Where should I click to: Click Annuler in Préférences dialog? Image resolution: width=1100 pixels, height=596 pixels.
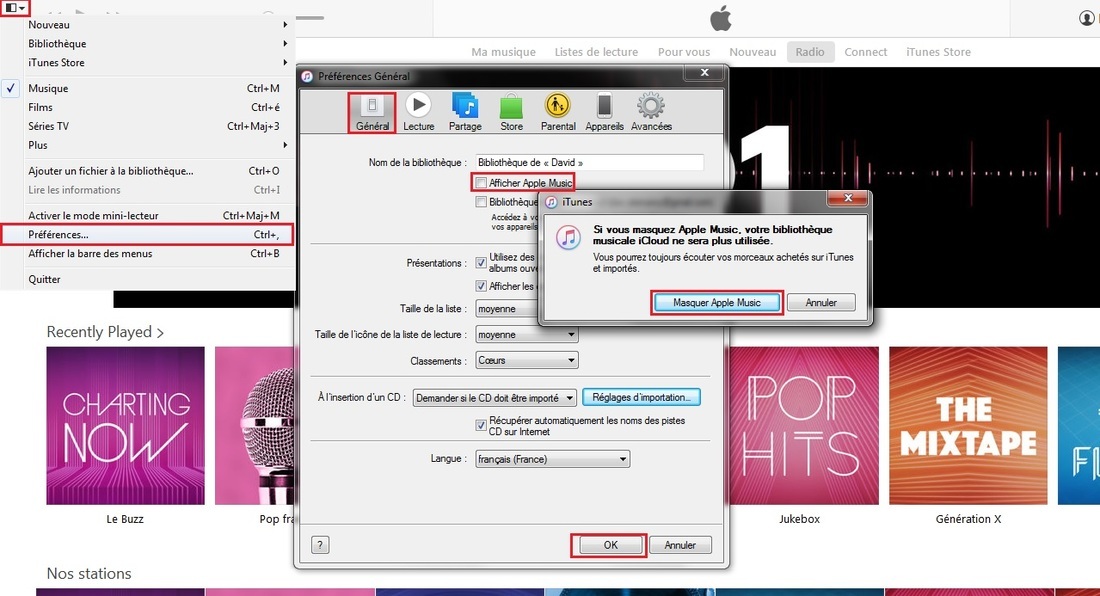pyautogui.click(x=680, y=545)
